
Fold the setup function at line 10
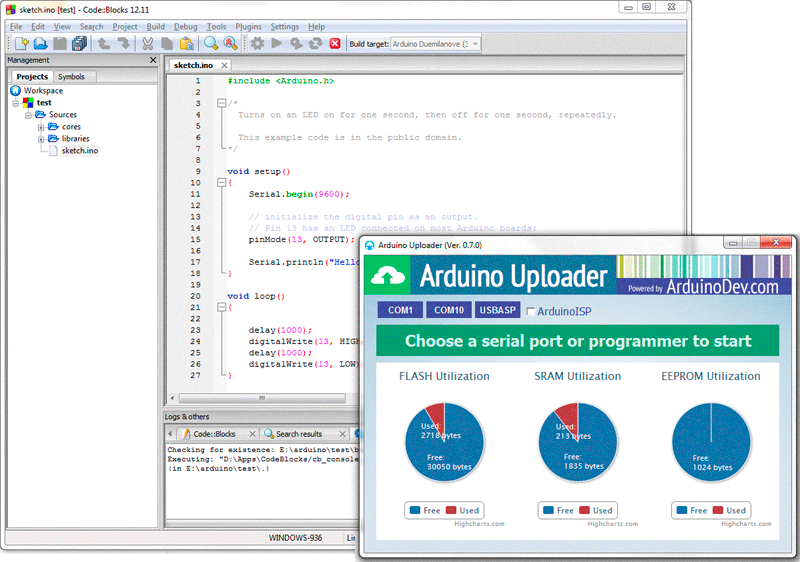(221, 183)
